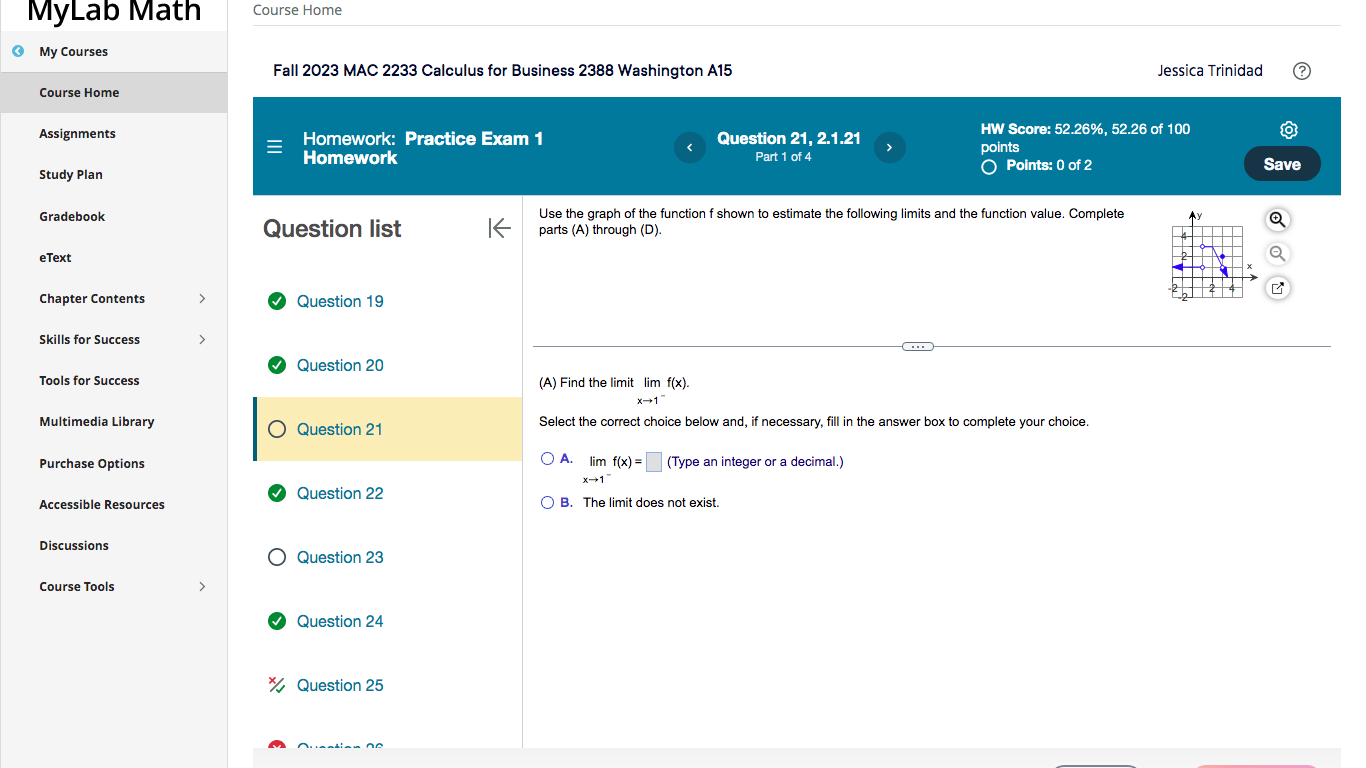Open Question 22 link

pyautogui.click(x=340, y=493)
